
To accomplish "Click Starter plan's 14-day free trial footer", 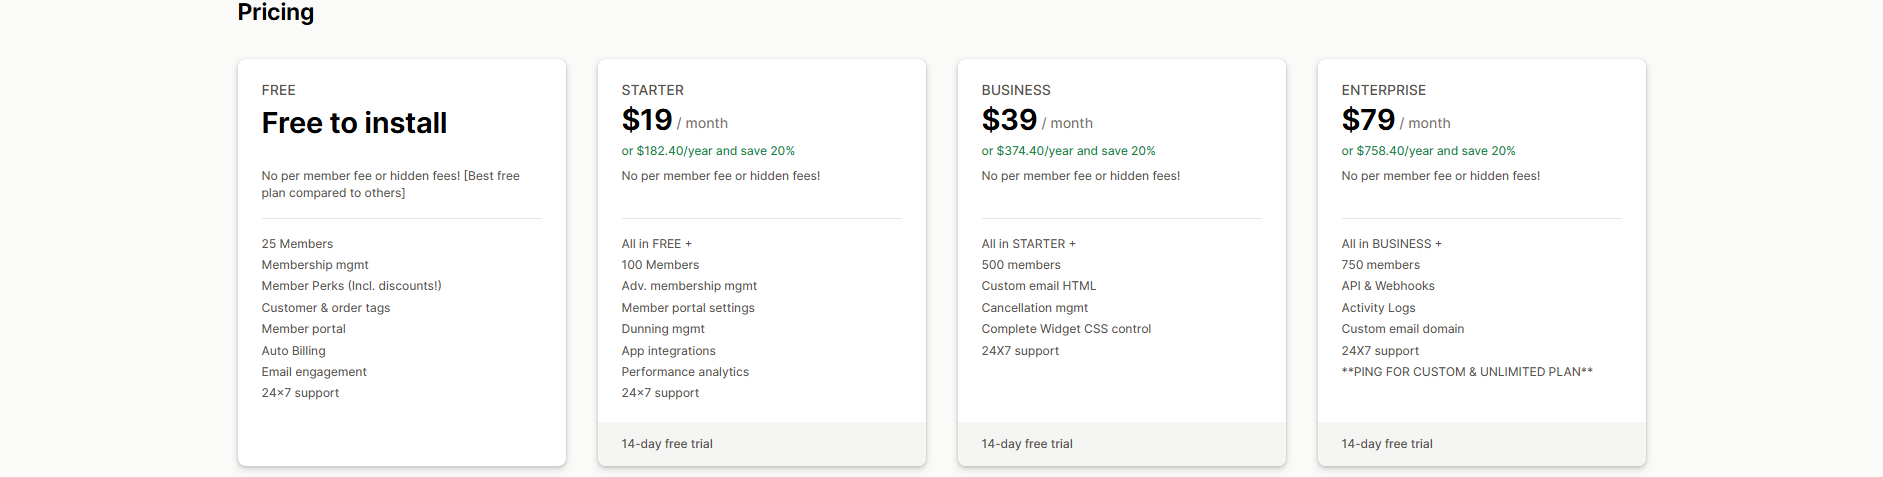I will click(x=667, y=444).
